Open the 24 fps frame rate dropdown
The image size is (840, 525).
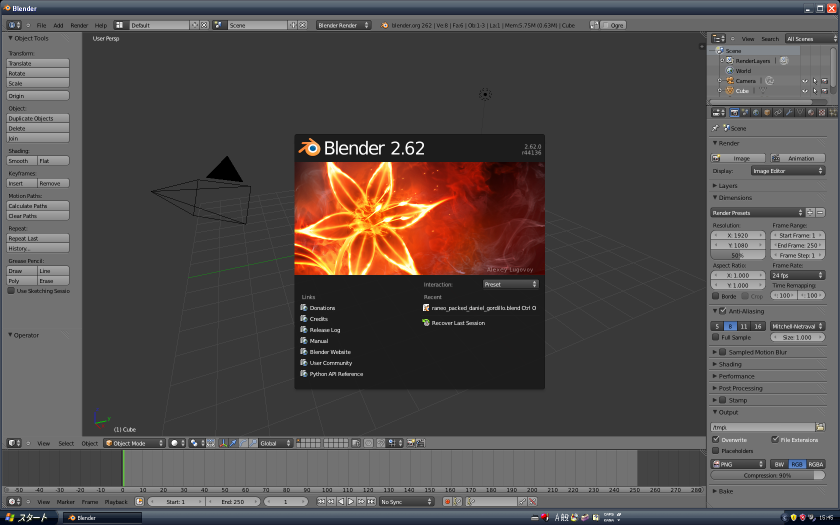tap(798, 275)
